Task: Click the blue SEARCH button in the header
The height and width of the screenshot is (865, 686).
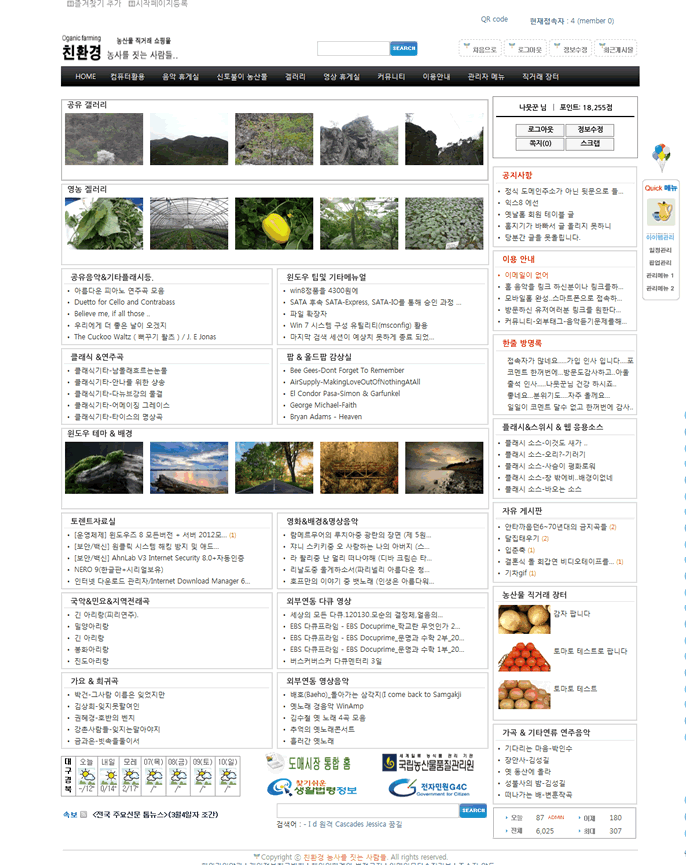Action: pos(404,48)
